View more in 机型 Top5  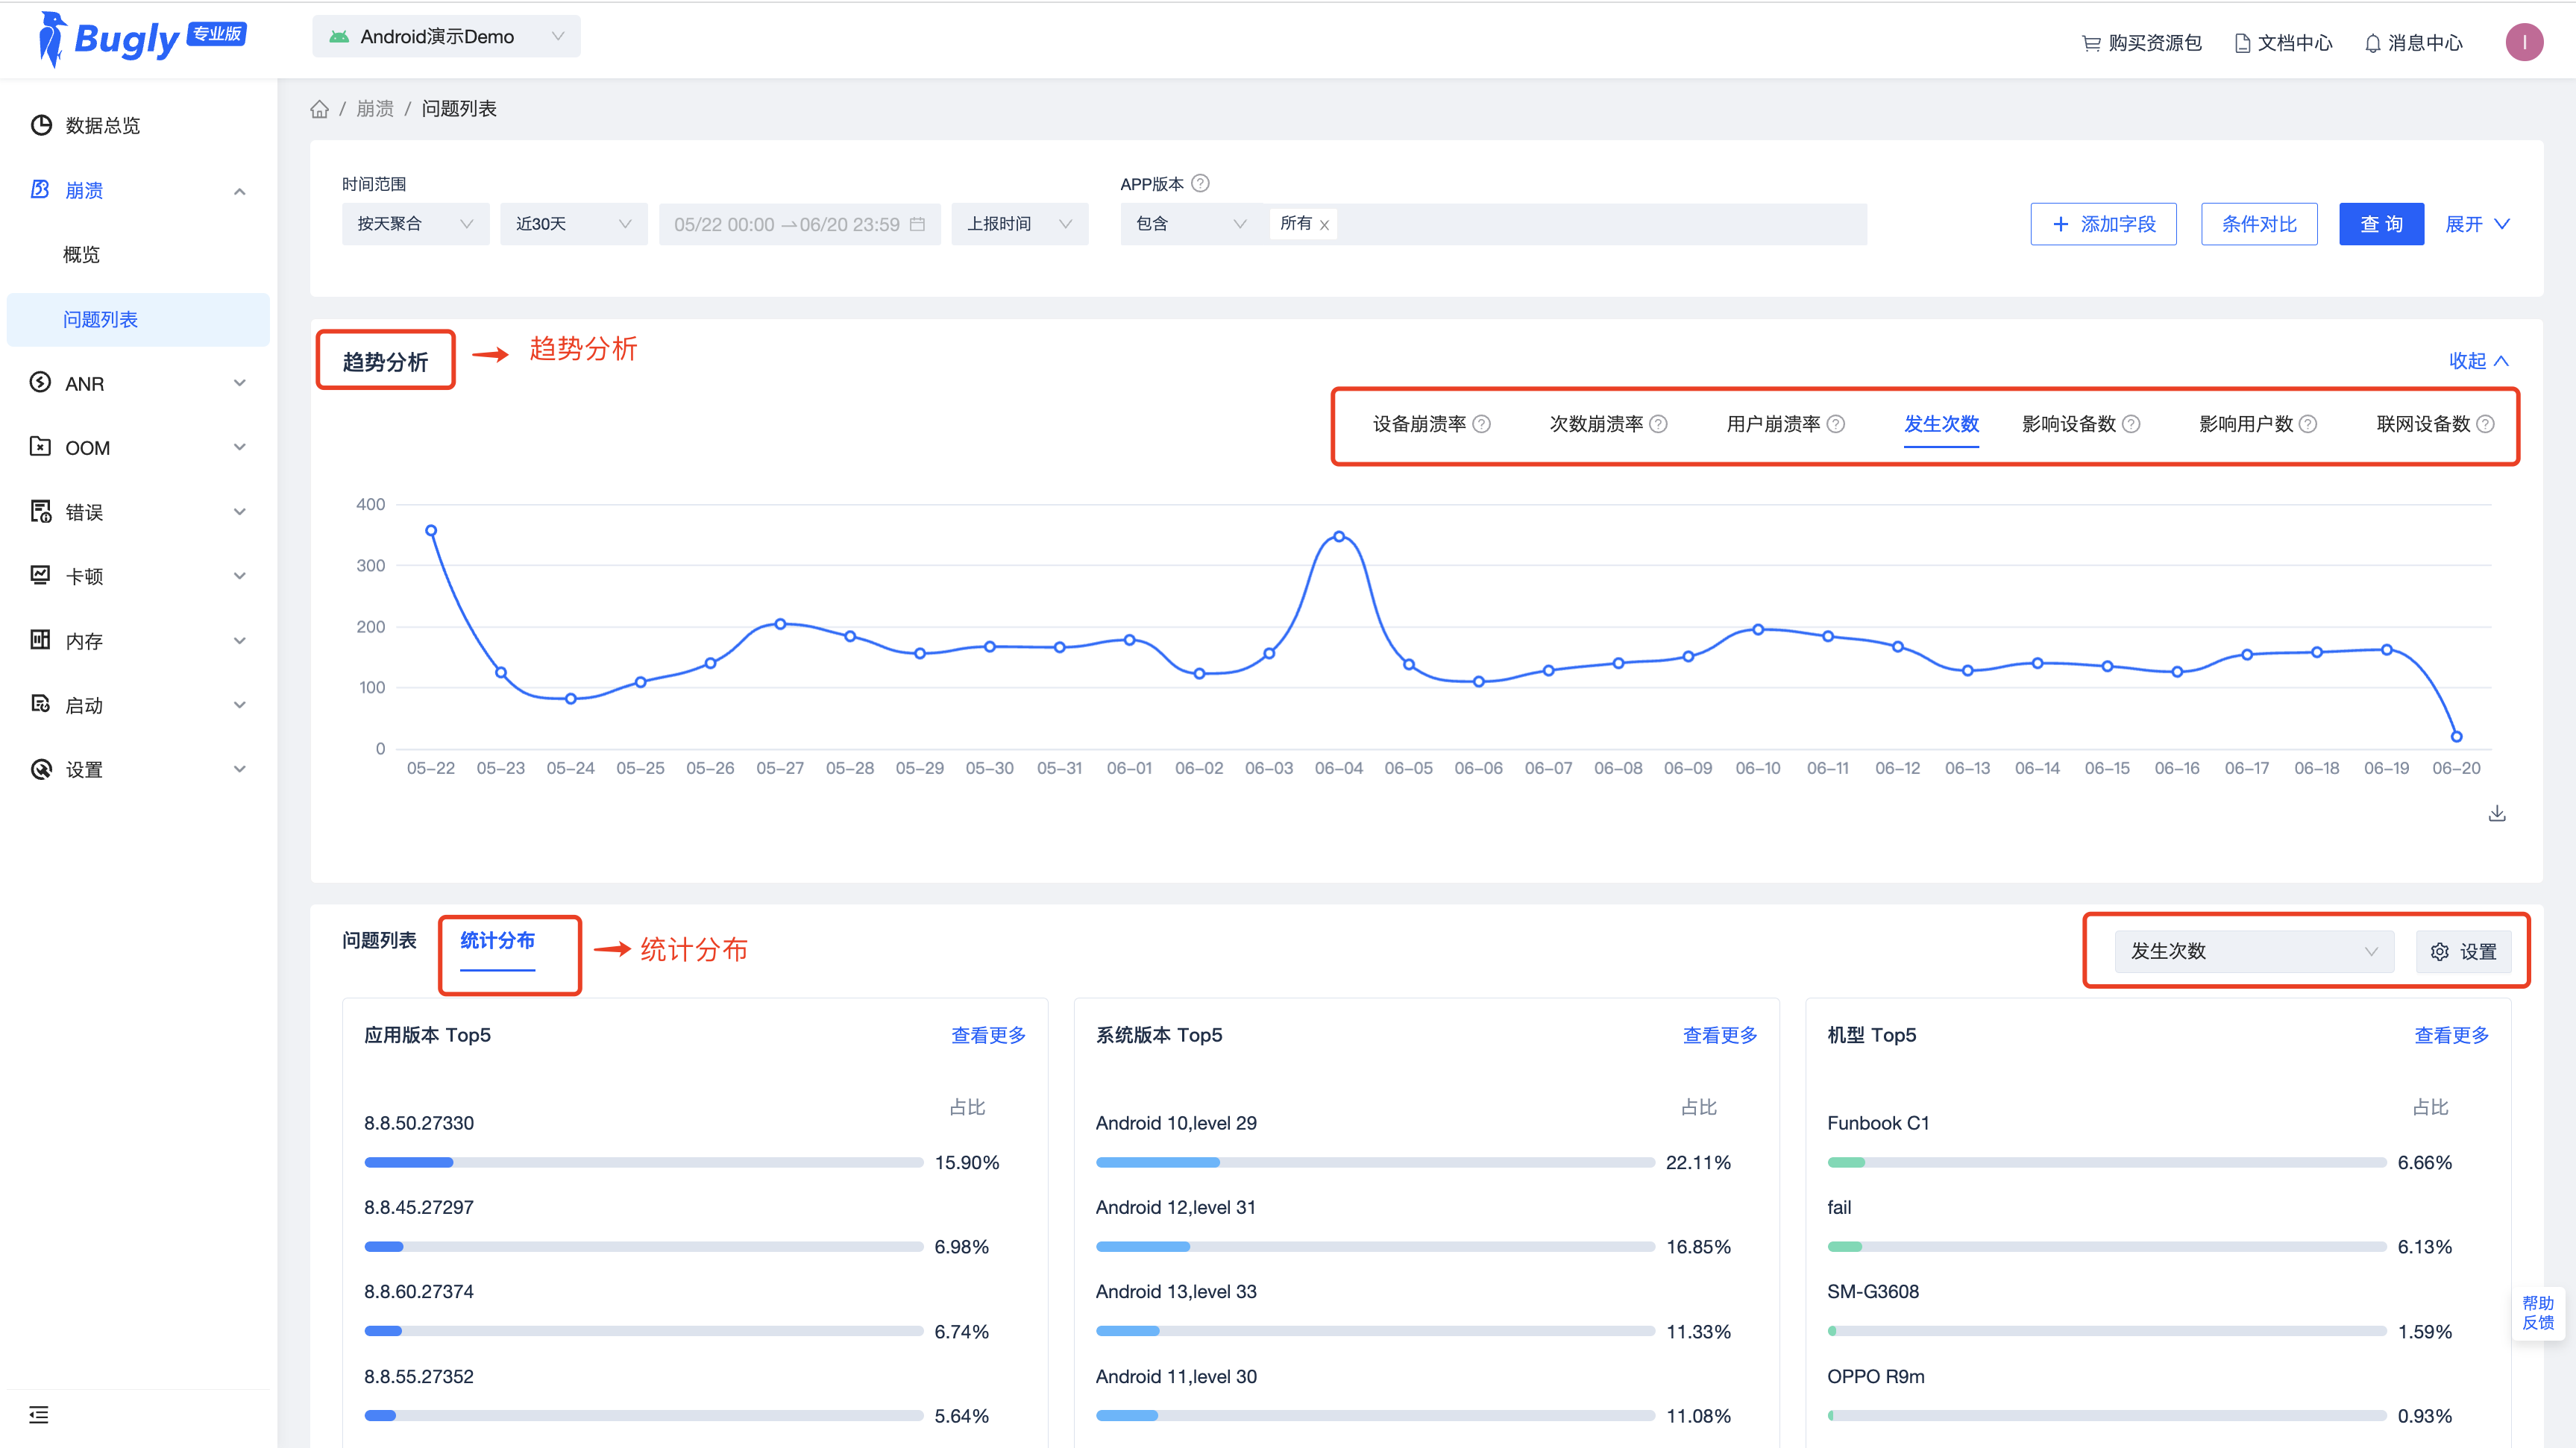(x=2452, y=1035)
